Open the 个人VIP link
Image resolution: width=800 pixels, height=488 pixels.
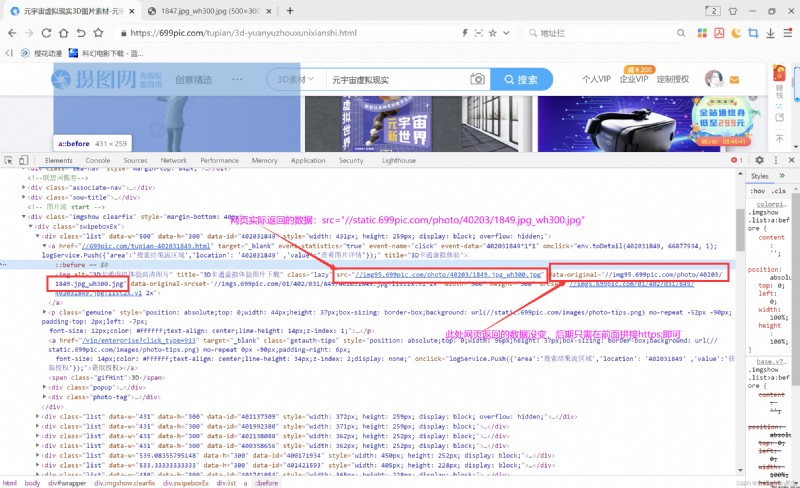(596, 79)
